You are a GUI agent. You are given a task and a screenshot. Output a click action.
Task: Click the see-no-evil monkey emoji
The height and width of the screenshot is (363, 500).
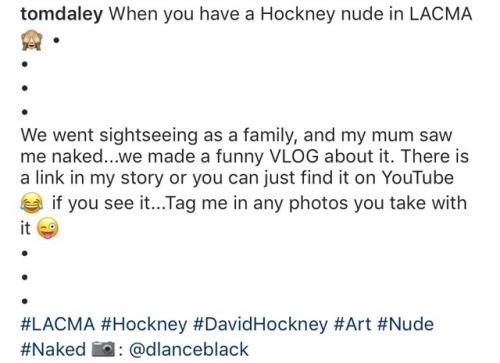tap(32, 40)
